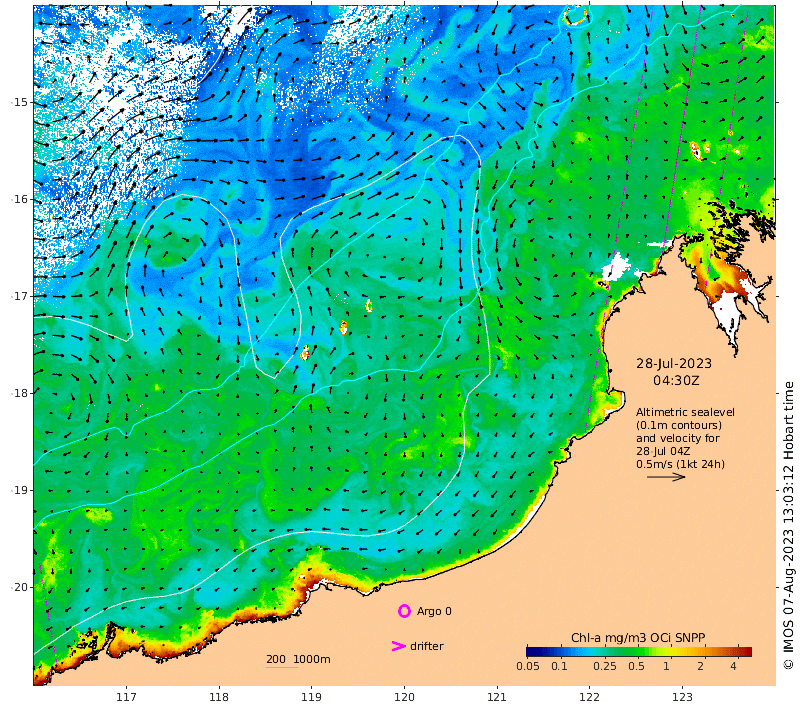Click the longitude axis label 121
Screen dimensions: 800x710
496,697
